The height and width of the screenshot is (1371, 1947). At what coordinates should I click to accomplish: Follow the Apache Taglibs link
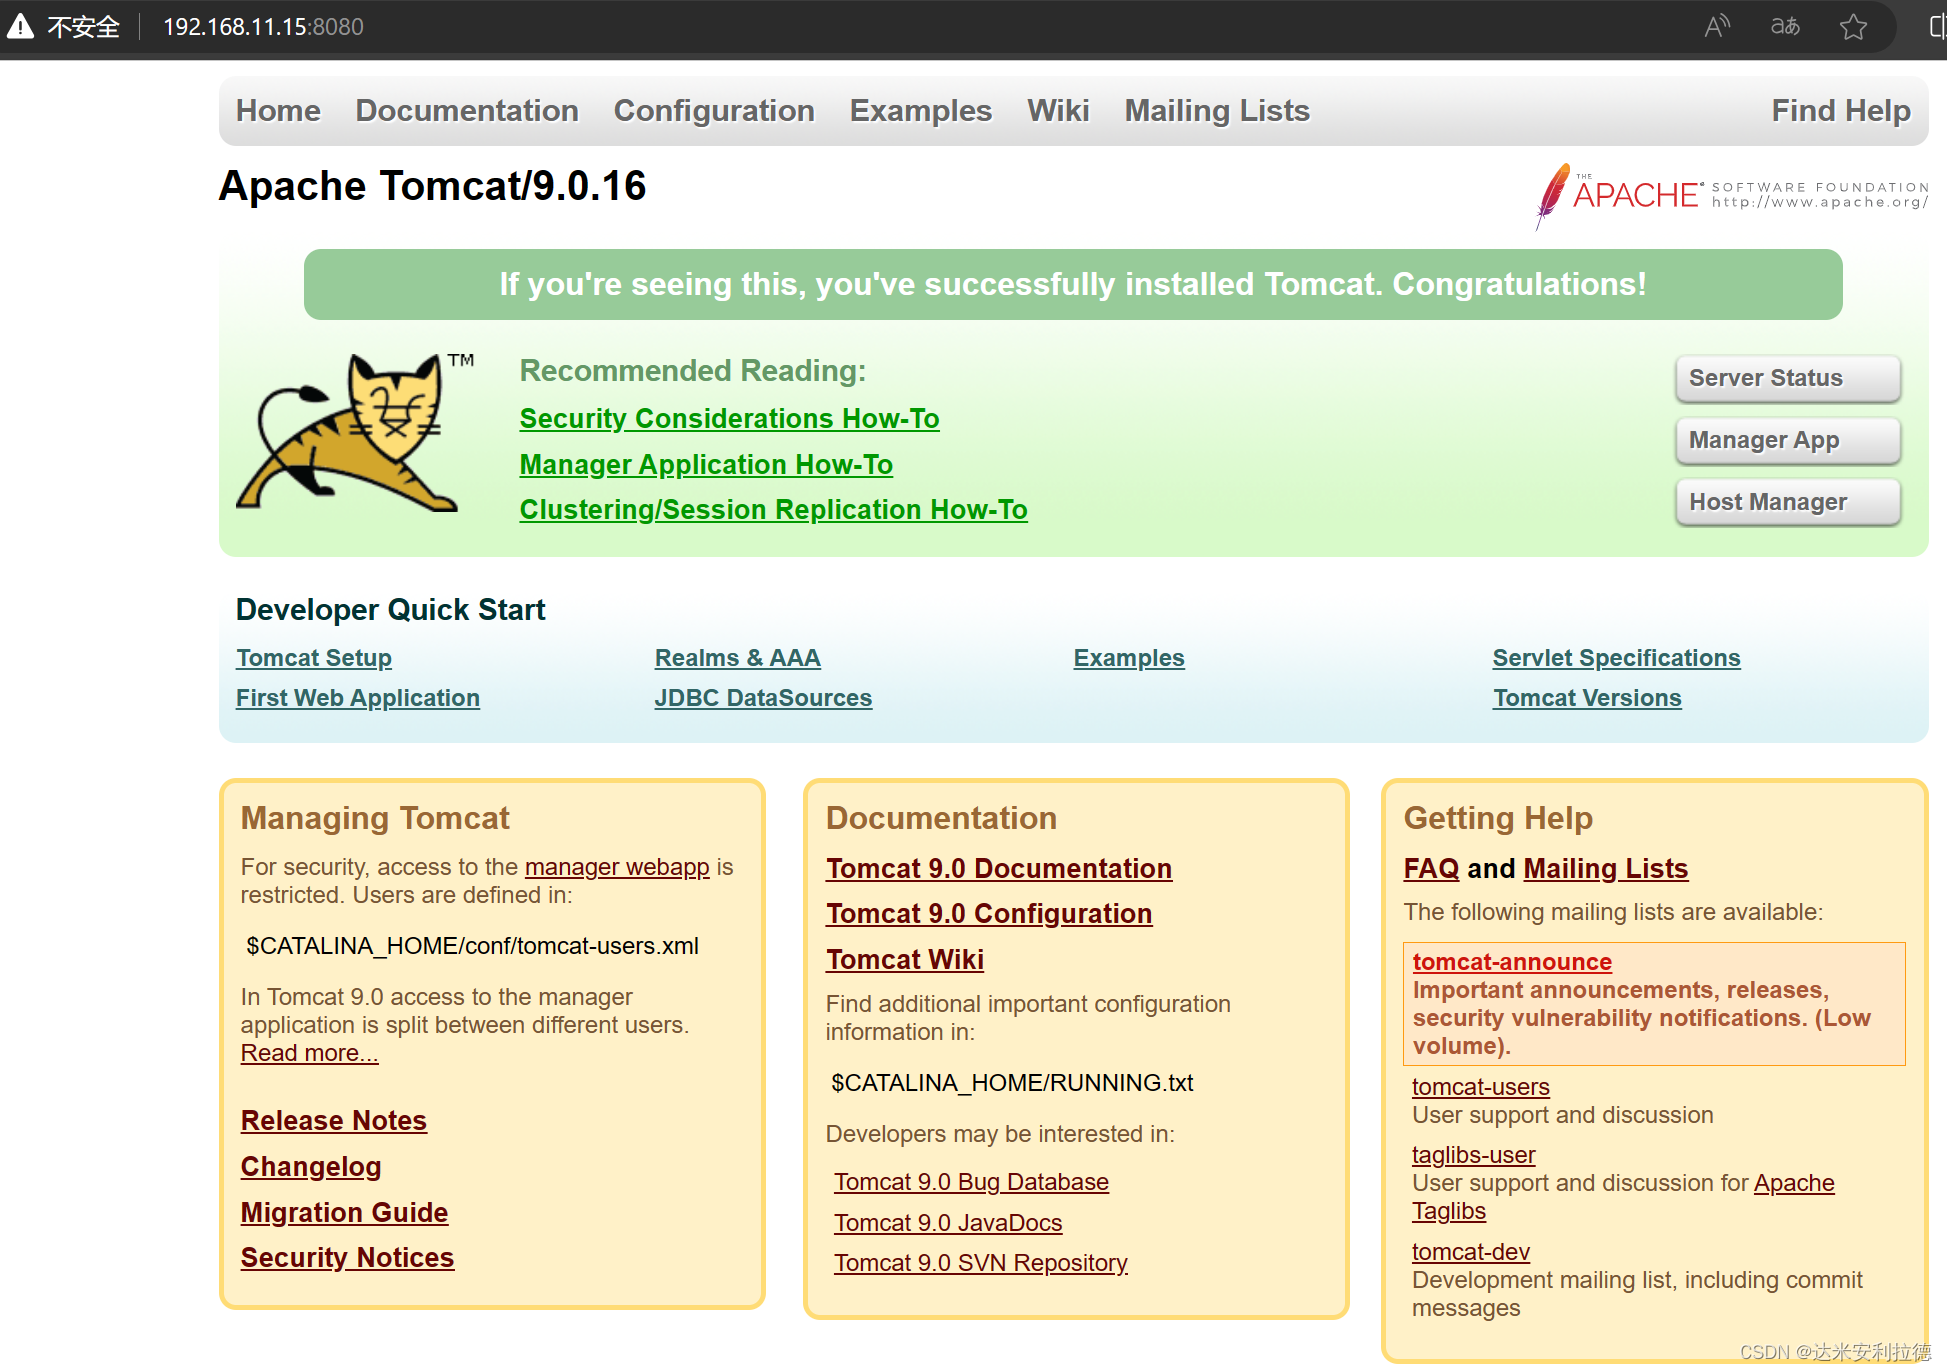click(1794, 1183)
